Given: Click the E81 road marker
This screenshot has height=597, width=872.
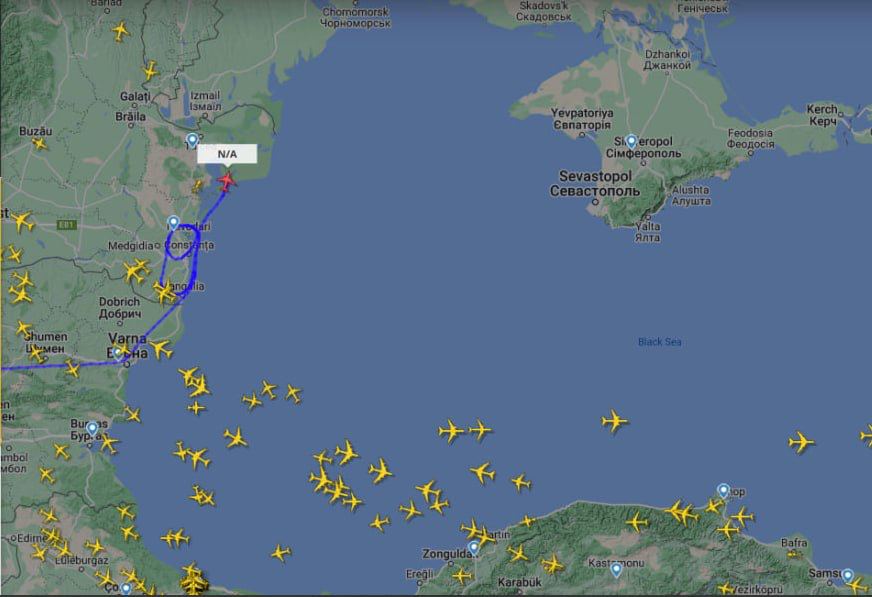Looking at the screenshot, I should tap(66, 225).
